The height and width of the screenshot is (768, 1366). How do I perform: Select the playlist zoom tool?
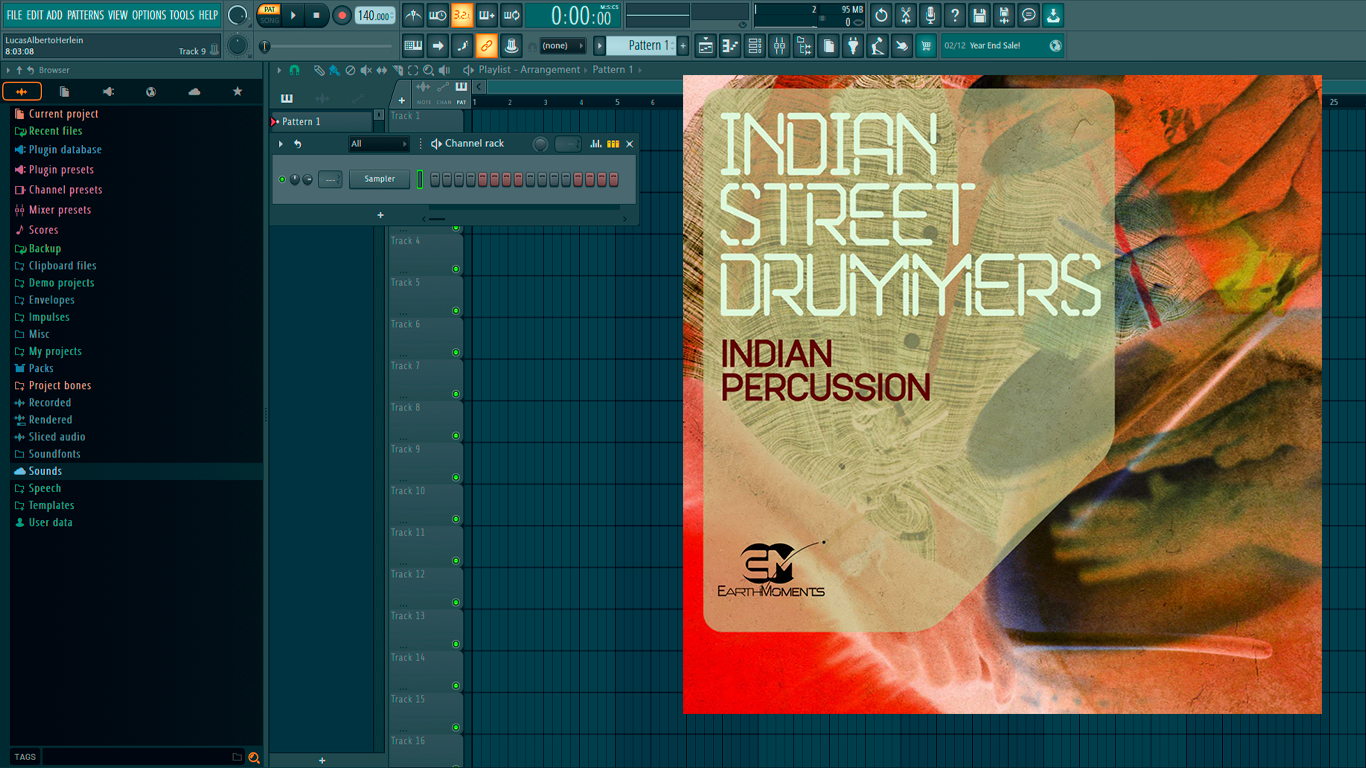[x=428, y=70]
